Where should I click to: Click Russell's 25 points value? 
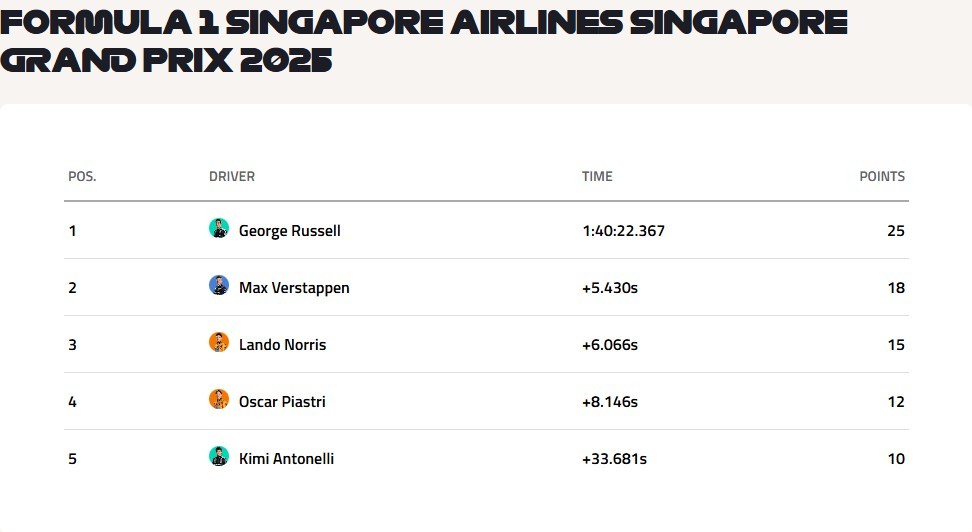click(x=895, y=231)
